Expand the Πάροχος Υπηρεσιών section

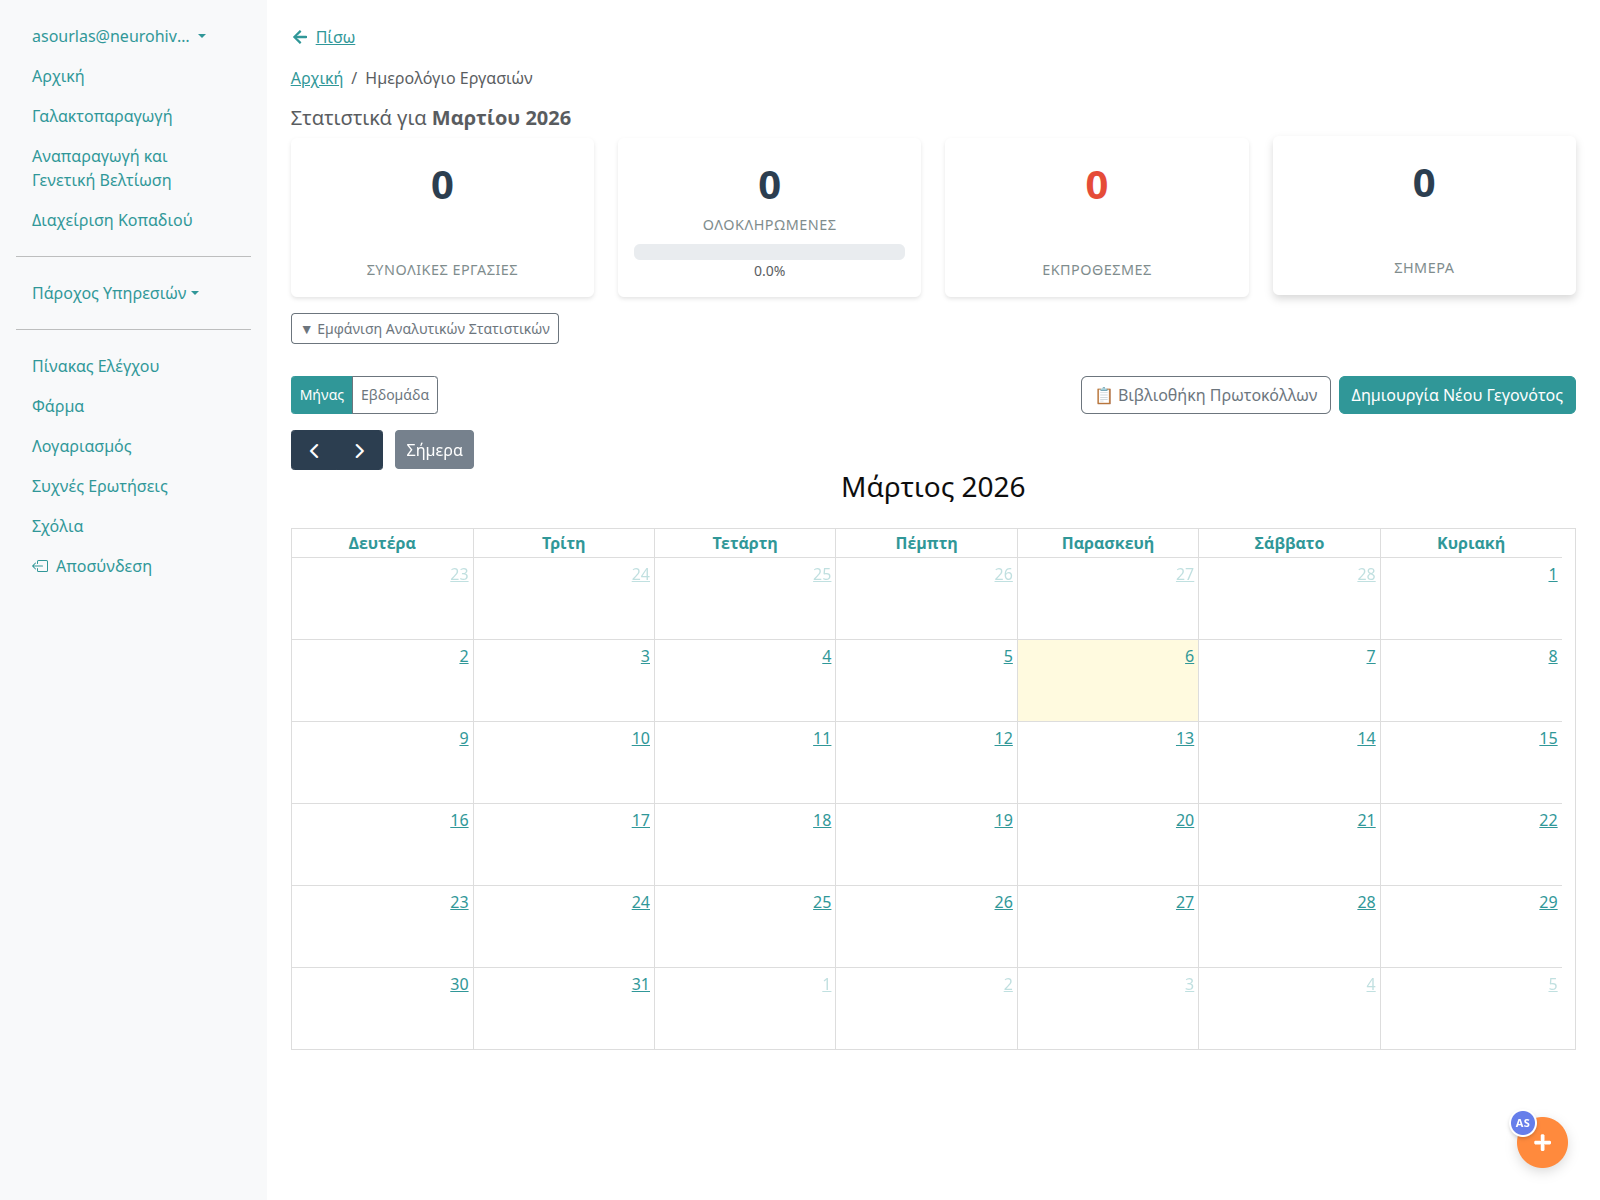coord(116,293)
